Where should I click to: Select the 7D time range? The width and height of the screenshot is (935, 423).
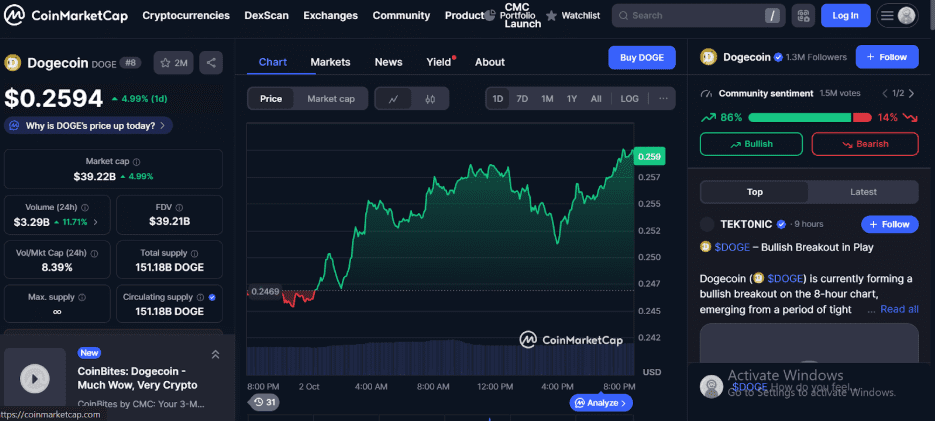pos(522,99)
